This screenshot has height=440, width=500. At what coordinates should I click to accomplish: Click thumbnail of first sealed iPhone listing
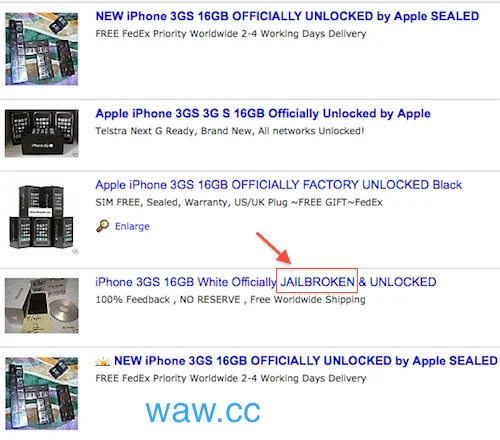click(42, 49)
